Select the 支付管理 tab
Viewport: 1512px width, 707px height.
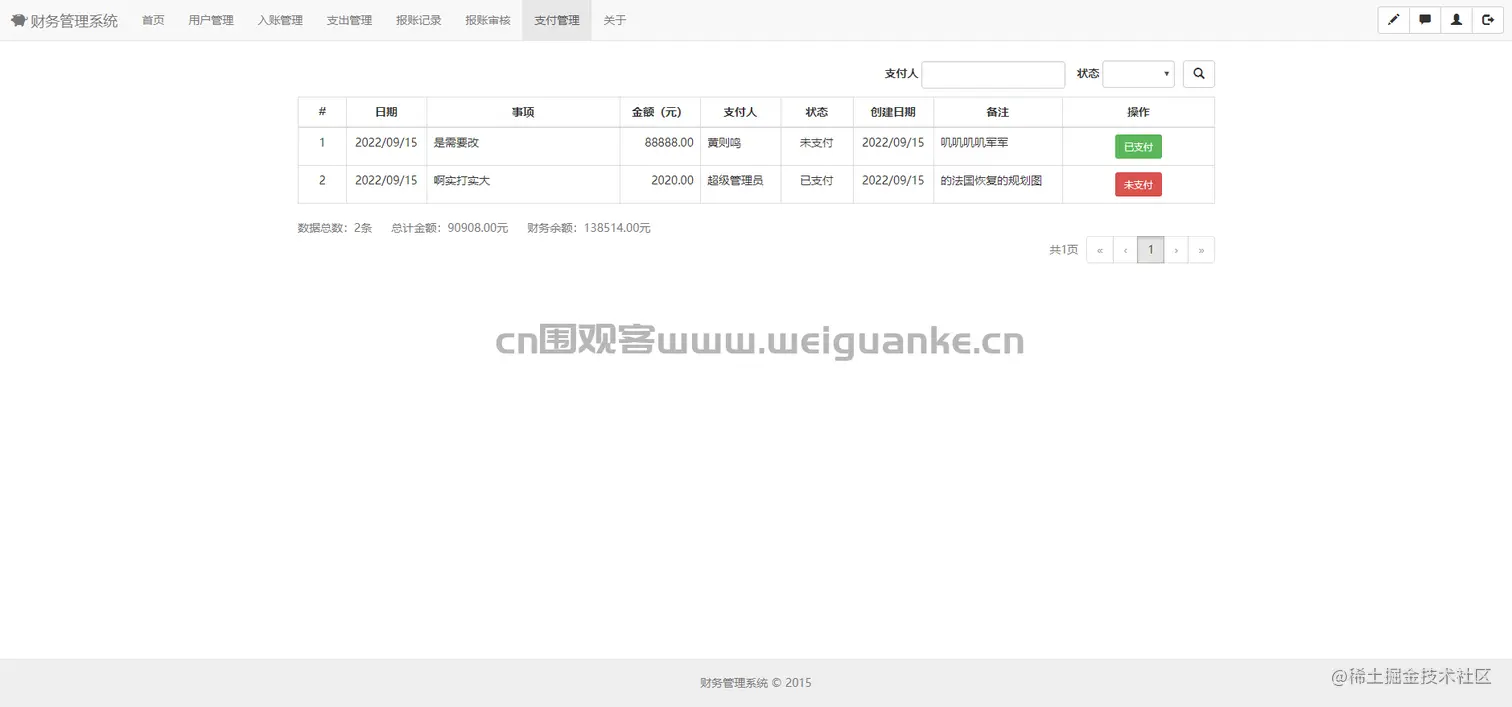[557, 20]
